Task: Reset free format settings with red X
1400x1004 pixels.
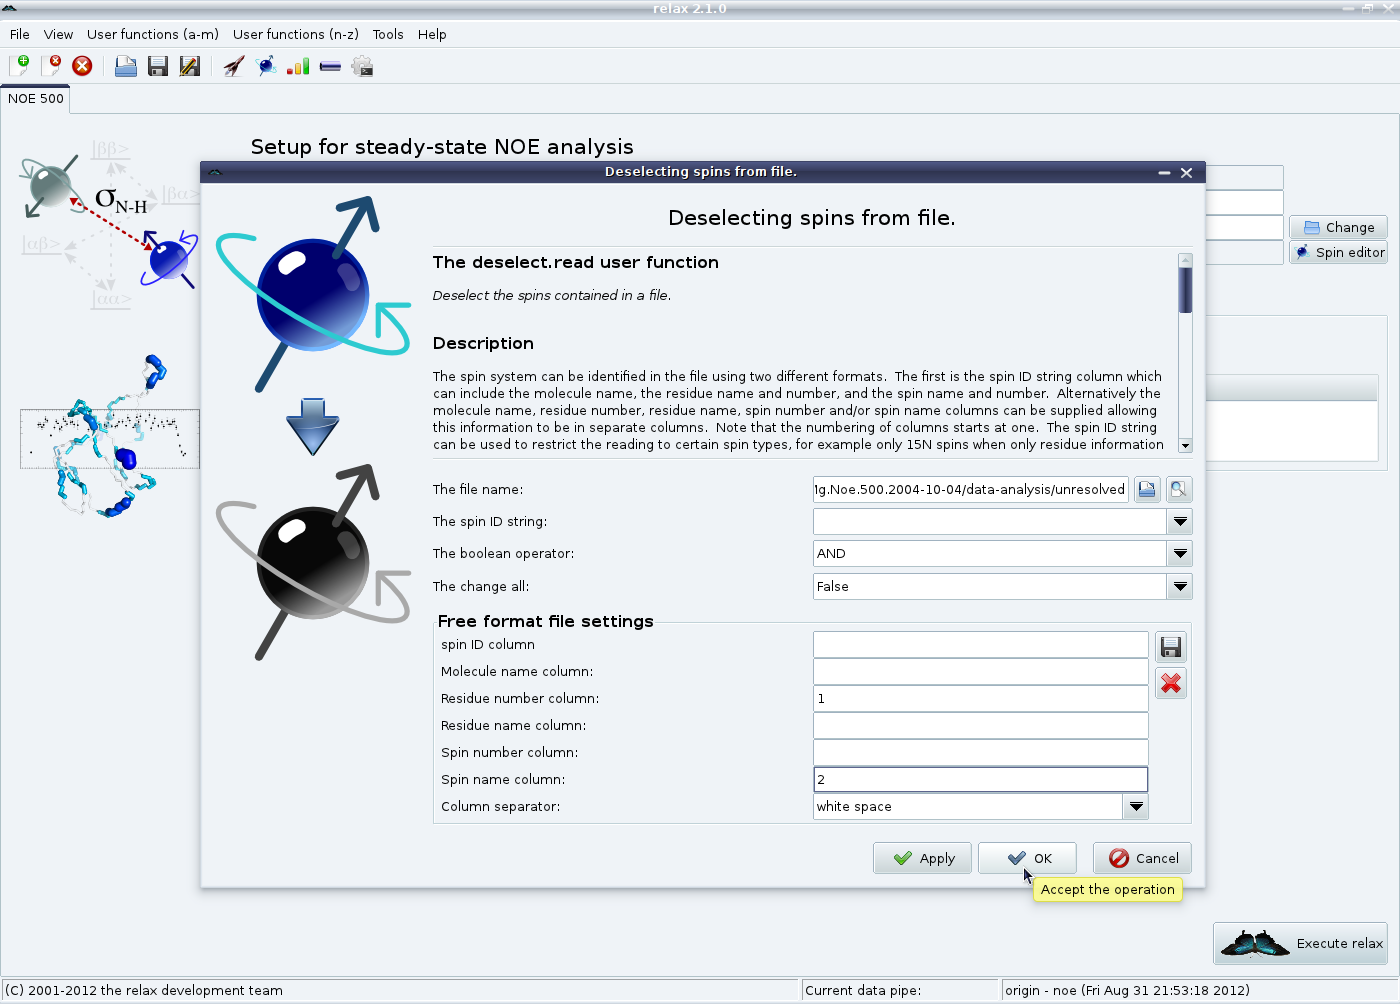Action: pos(1171,683)
